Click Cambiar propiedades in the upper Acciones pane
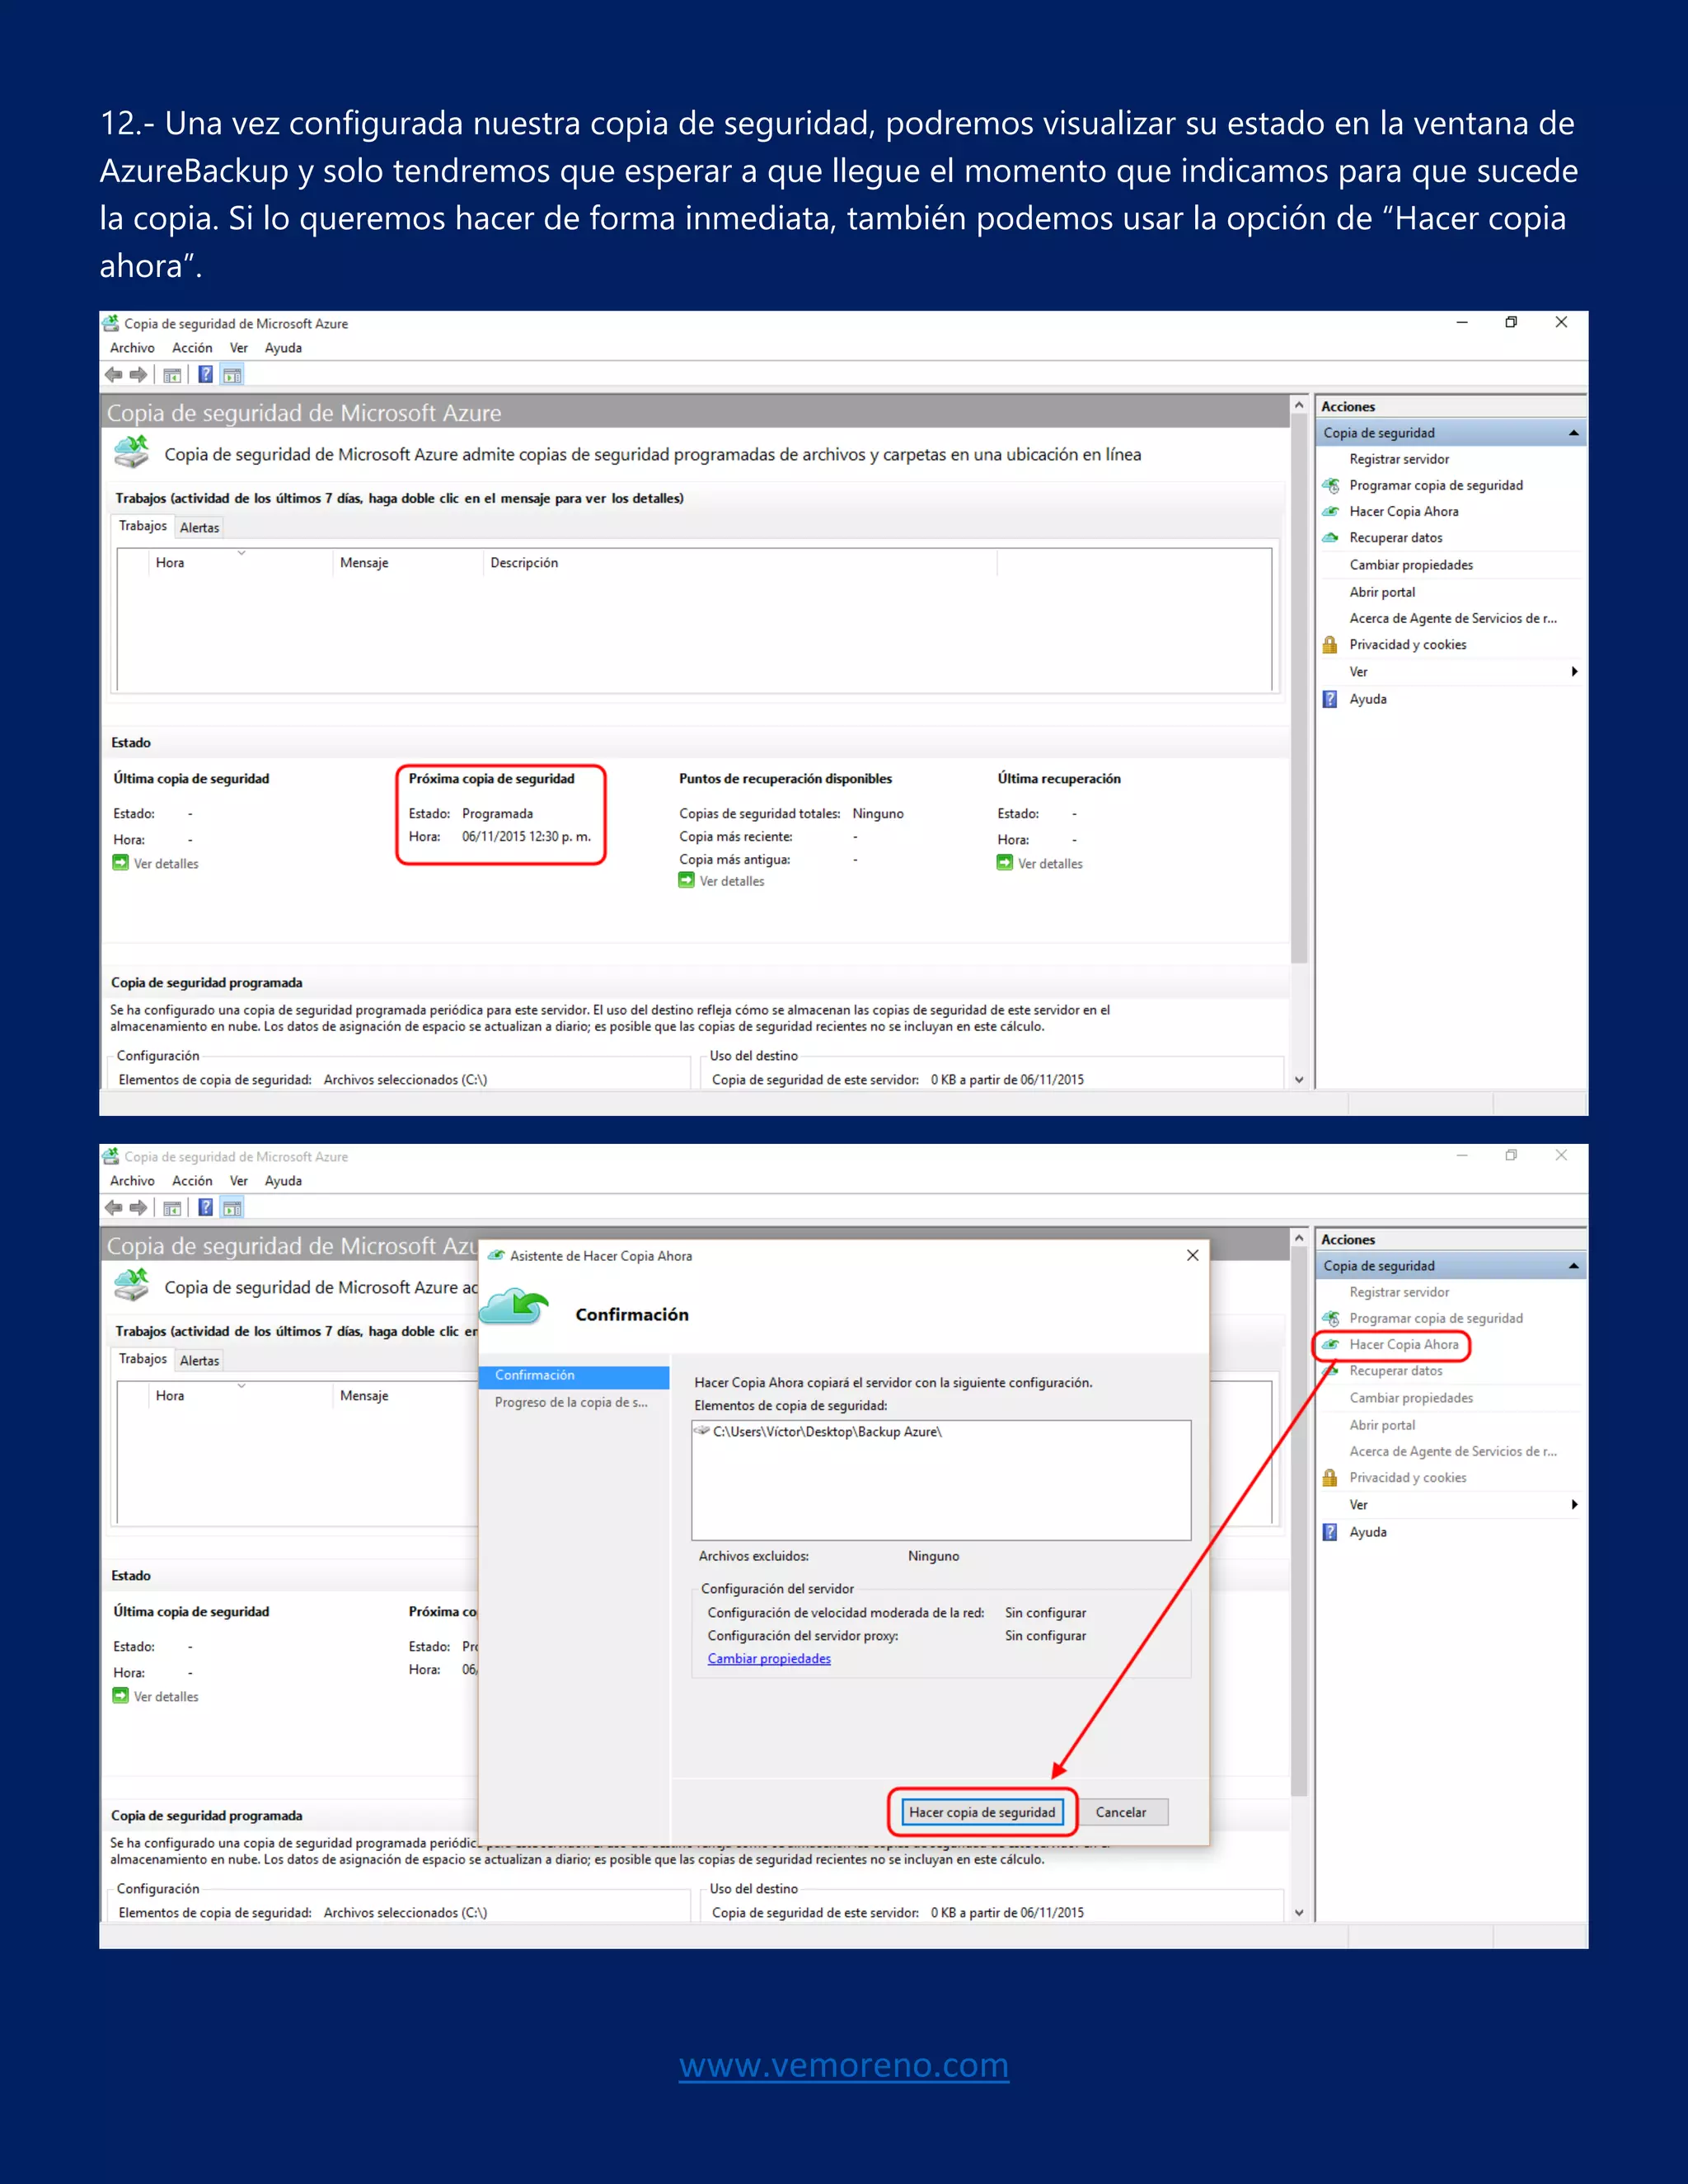1688x2184 pixels. [x=1411, y=565]
